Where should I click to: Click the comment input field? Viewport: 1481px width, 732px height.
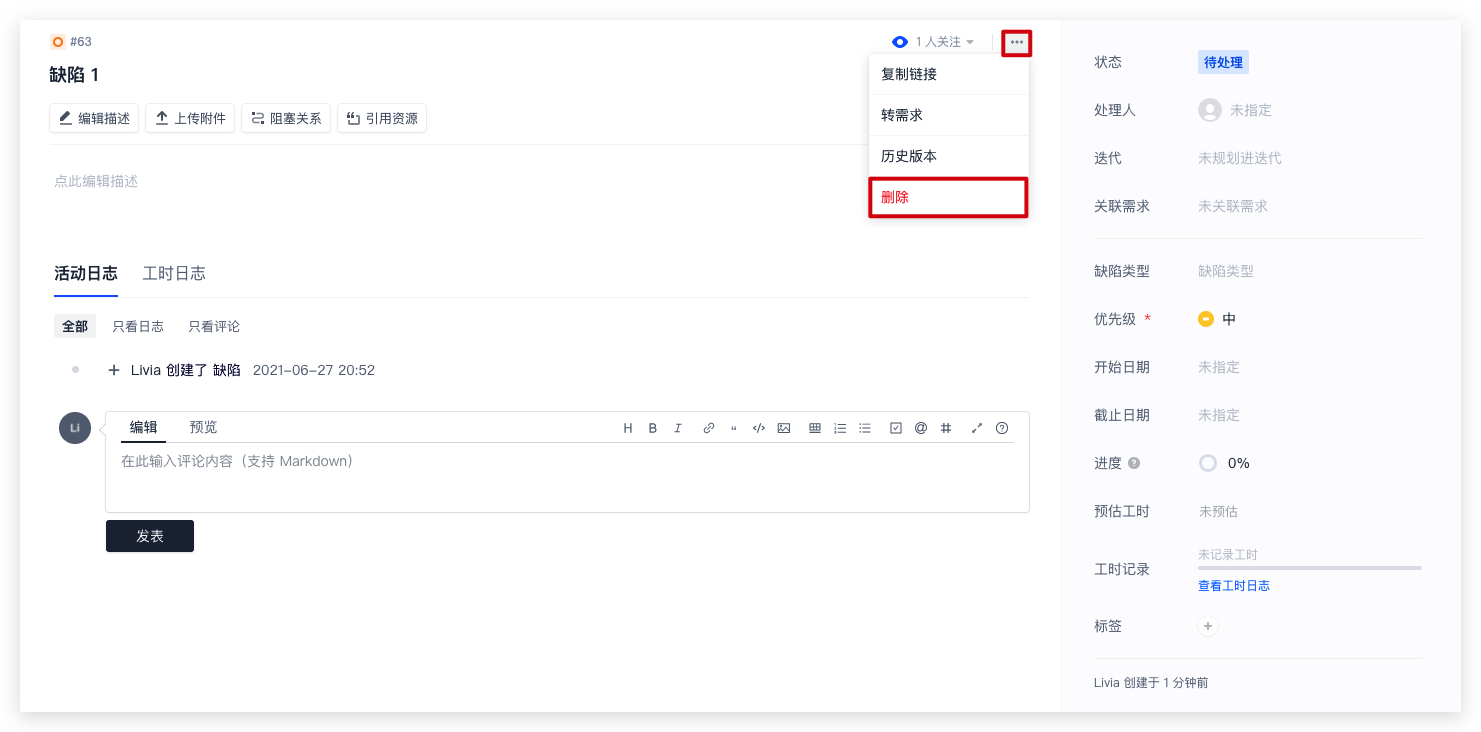(567, 477)
